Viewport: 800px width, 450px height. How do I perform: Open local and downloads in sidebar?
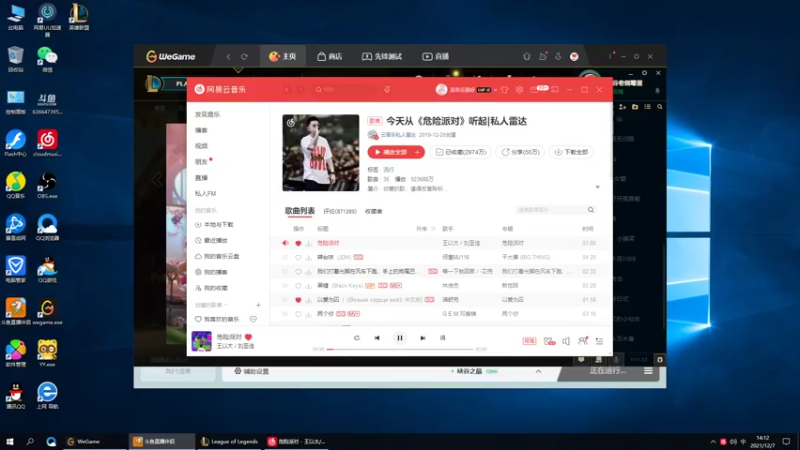click(x=215, y=224)
